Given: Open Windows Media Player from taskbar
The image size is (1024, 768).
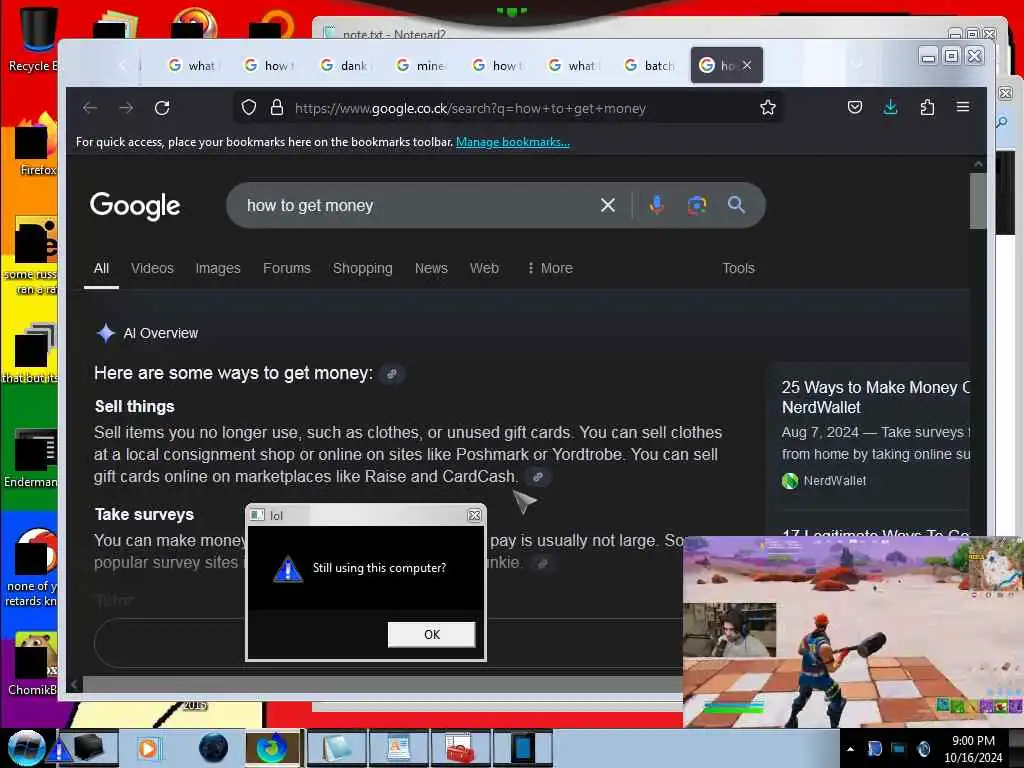Looking at the screenshot, I should point(148,748).
